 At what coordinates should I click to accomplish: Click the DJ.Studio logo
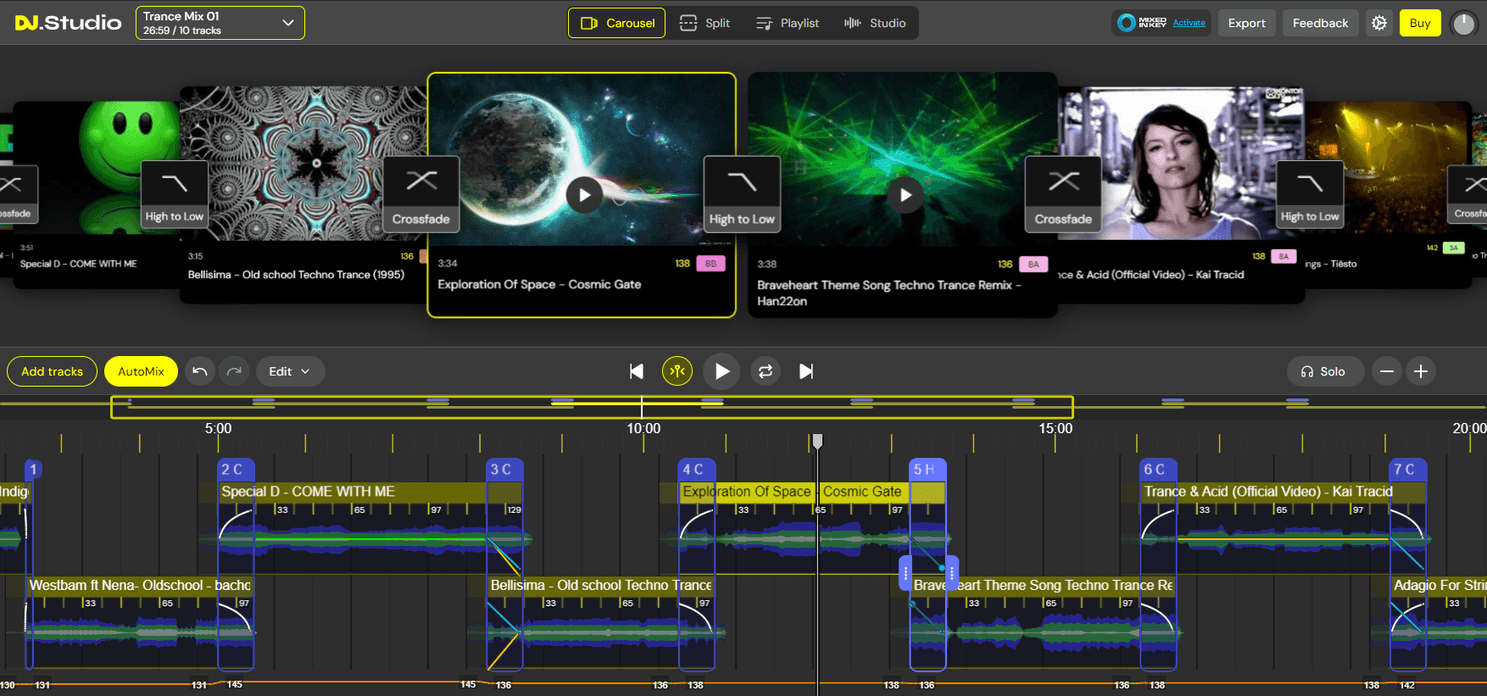(68, 23)
